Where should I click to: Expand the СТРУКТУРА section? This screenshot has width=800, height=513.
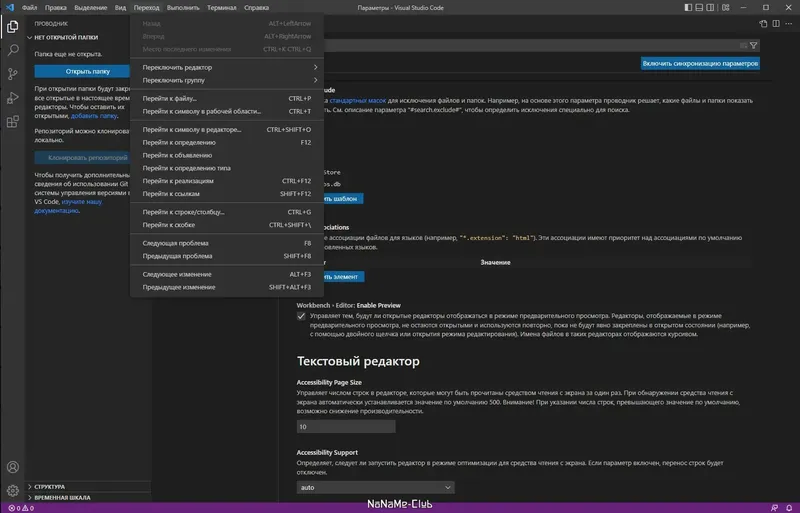89,486
